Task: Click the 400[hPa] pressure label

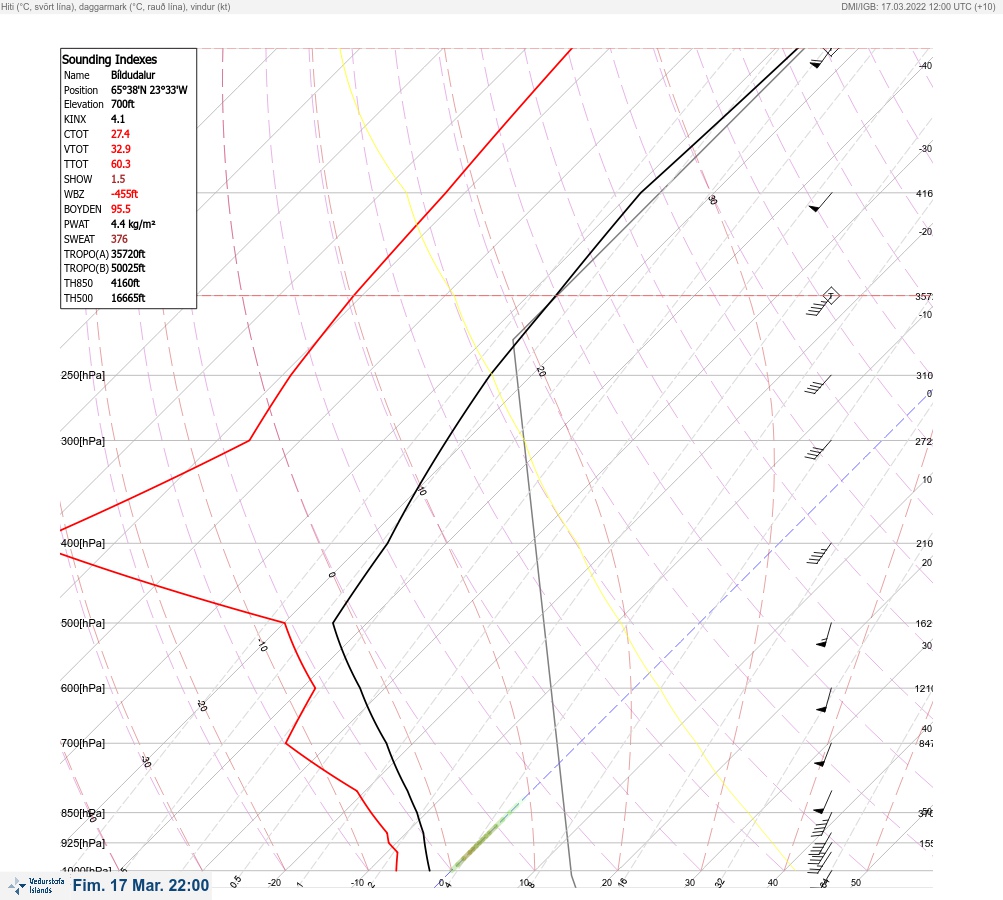Action: (83, 543)
